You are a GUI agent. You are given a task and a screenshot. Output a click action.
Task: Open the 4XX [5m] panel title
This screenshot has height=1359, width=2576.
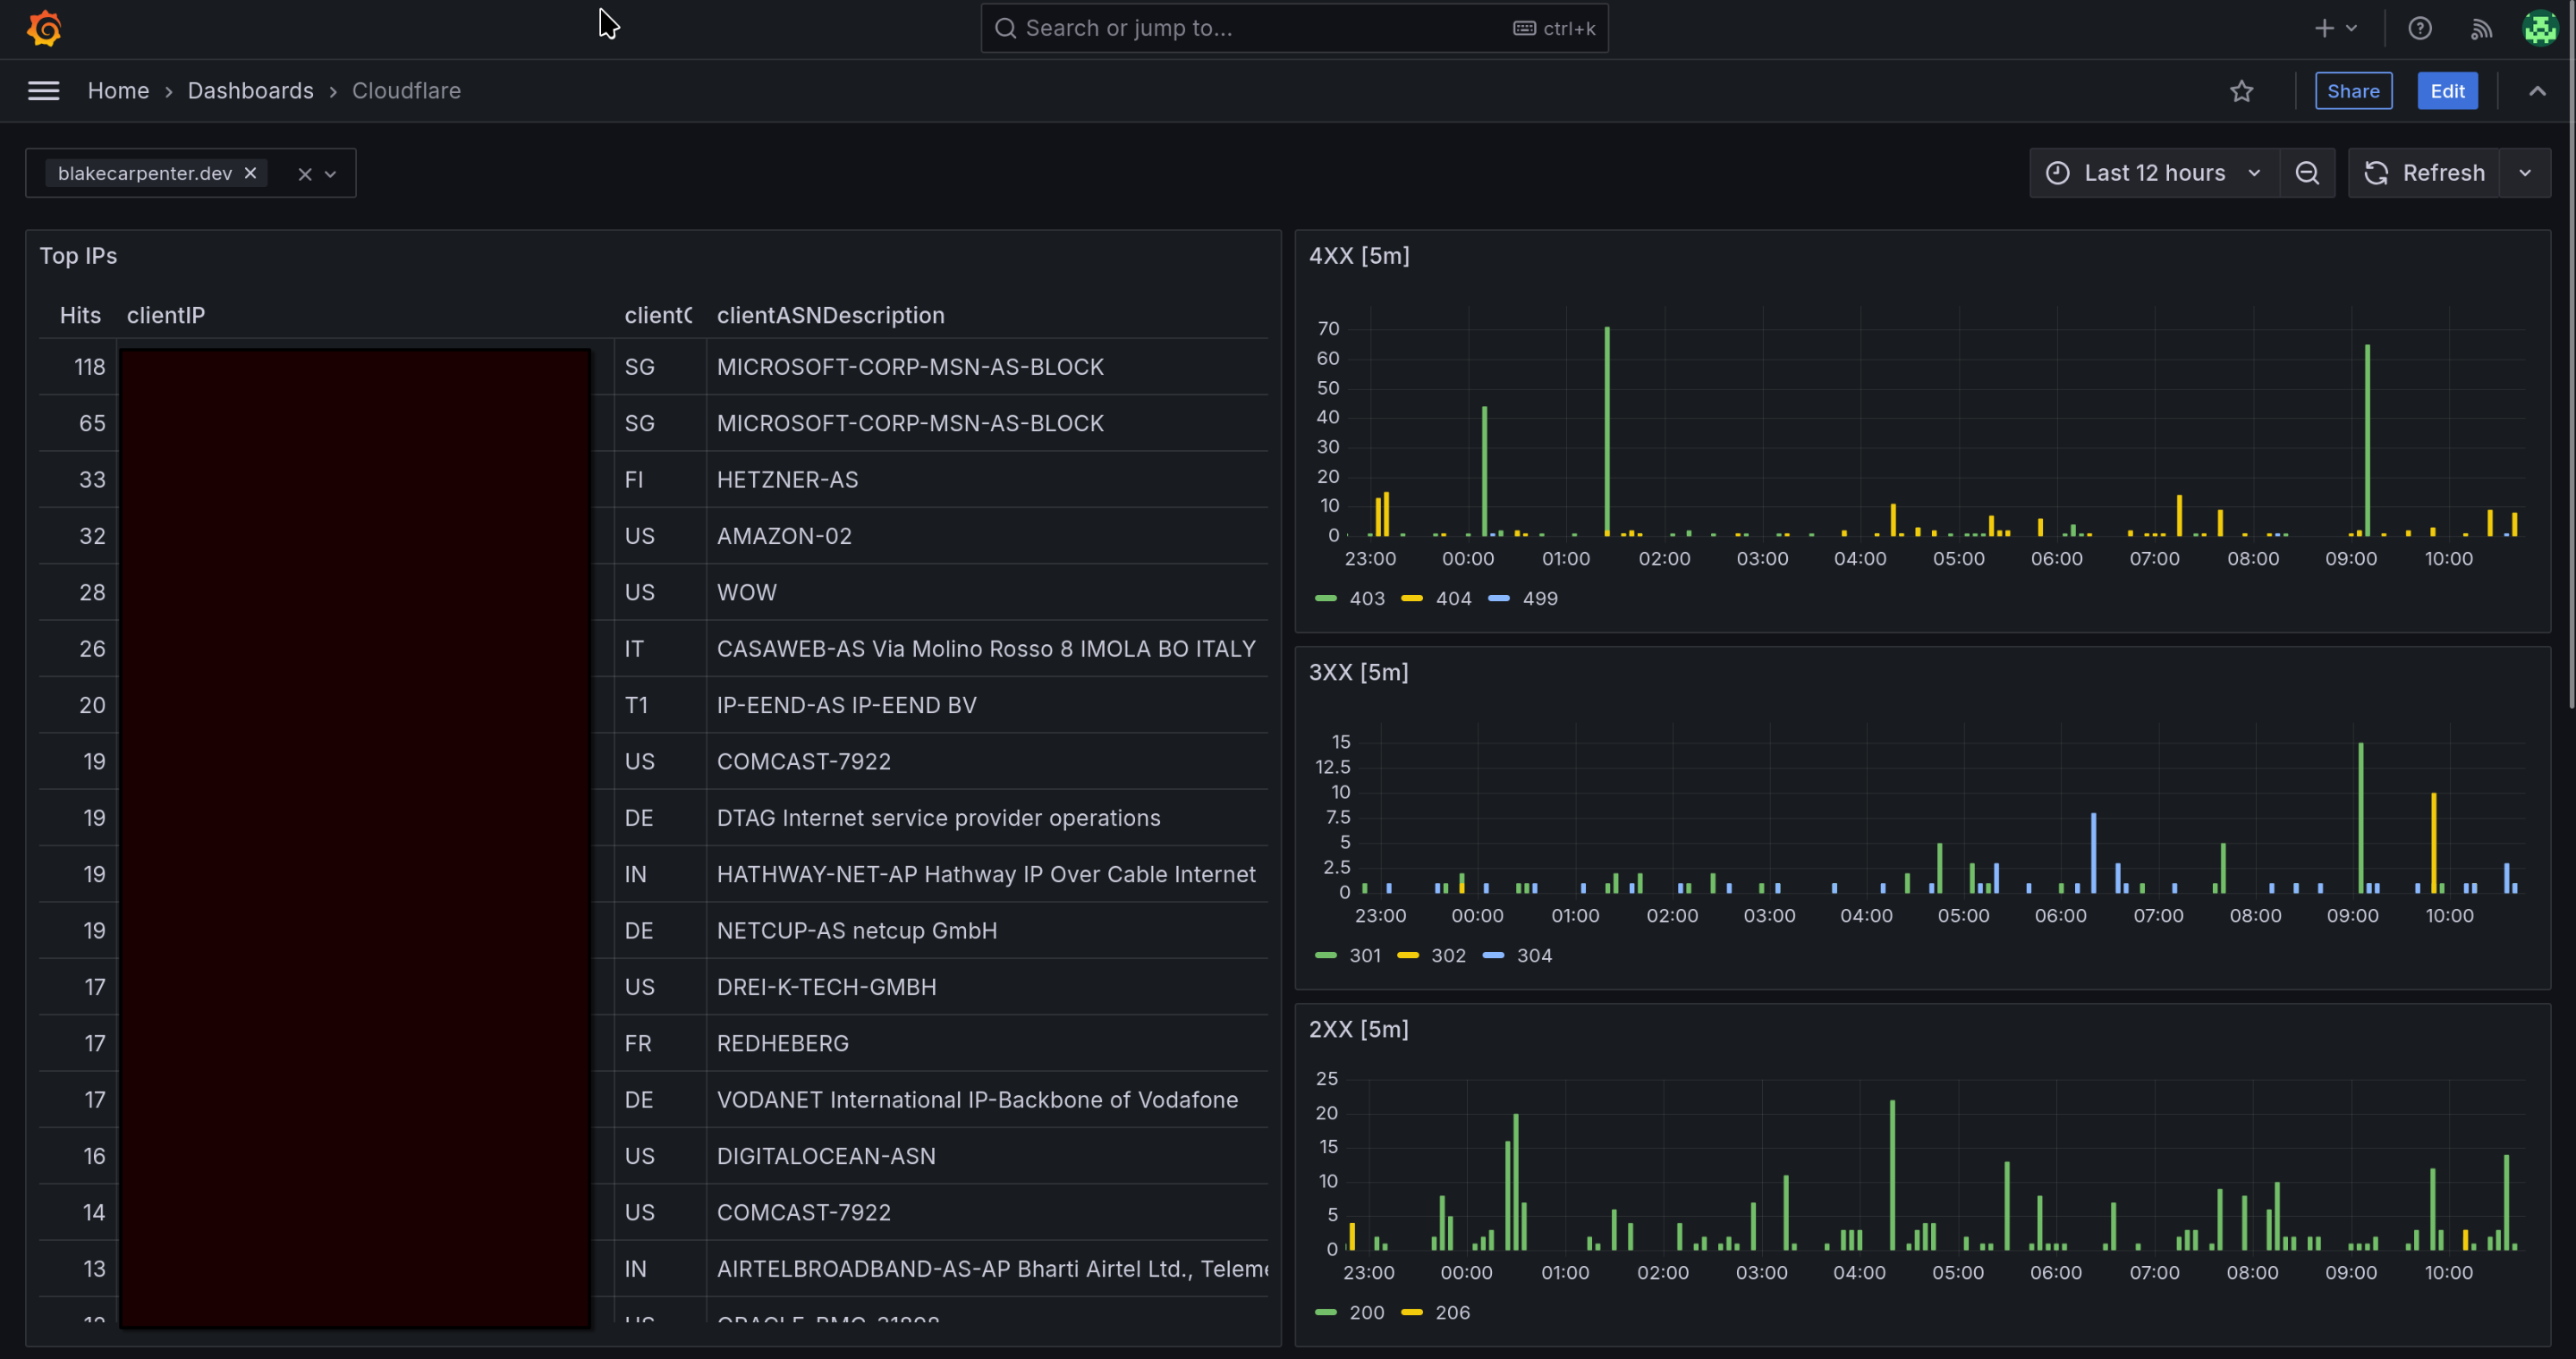(x=1359, y=256)
